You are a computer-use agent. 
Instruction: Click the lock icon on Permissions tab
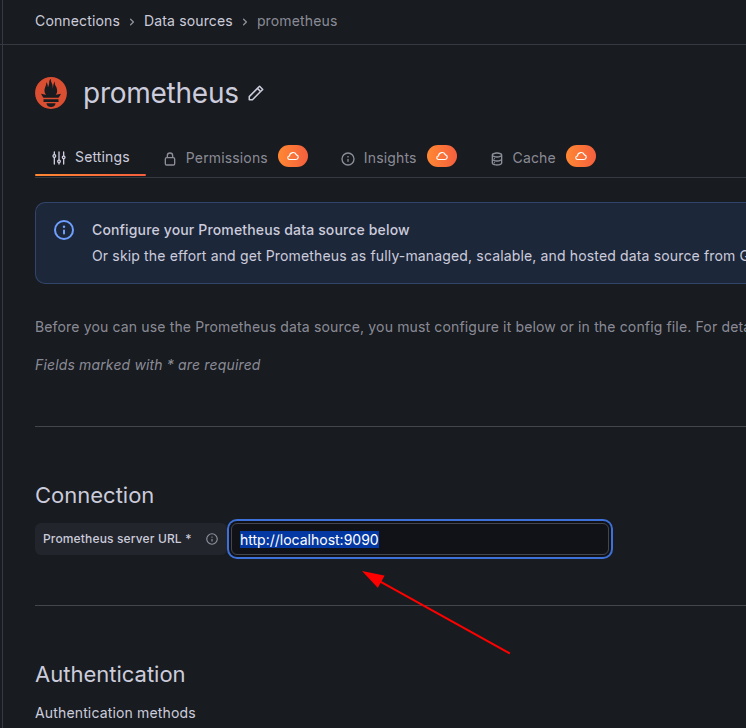coord(170,159)
